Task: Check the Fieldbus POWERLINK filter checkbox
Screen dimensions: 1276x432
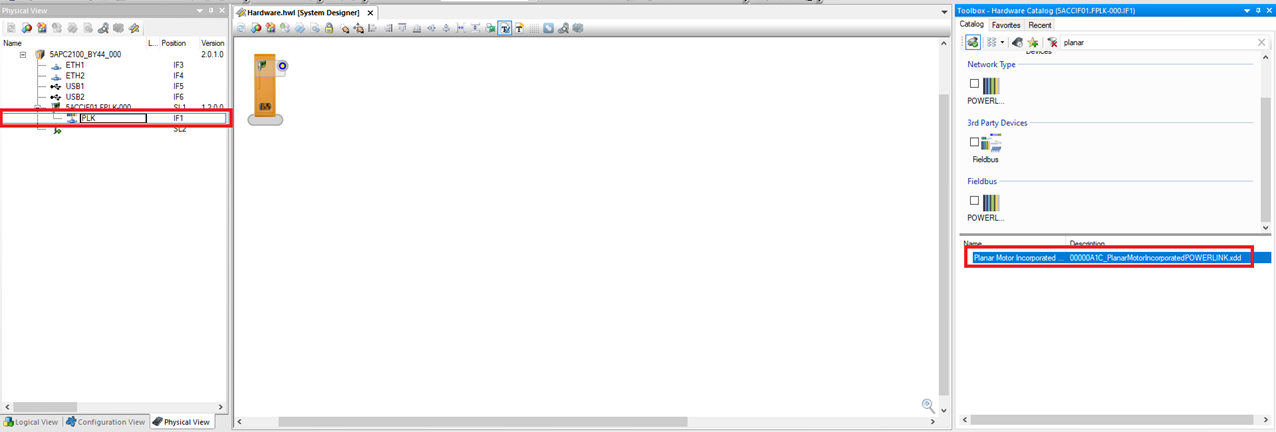Action: click(974, 200)
